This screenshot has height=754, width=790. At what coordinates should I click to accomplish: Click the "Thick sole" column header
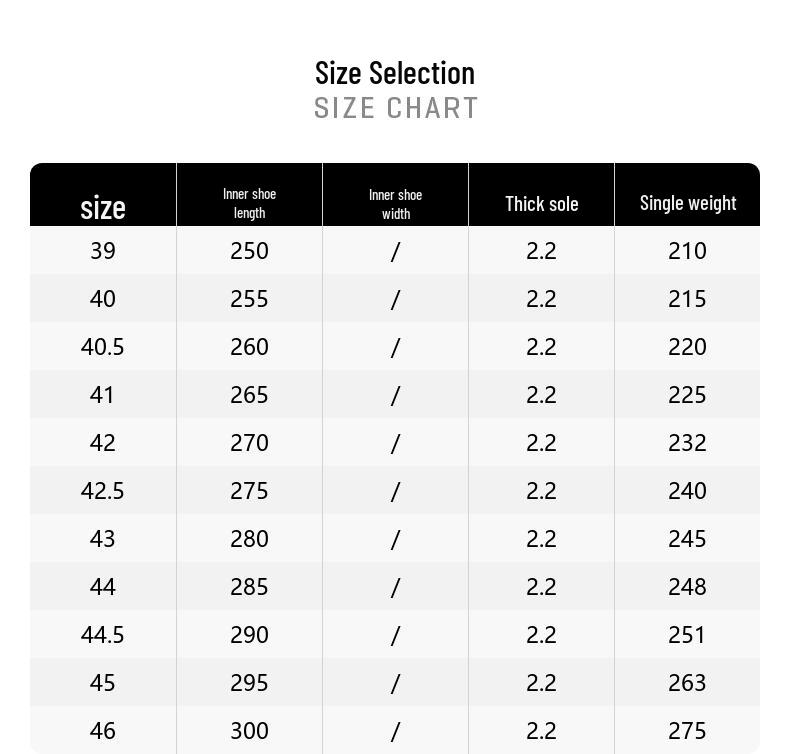(x=541, y=204)
